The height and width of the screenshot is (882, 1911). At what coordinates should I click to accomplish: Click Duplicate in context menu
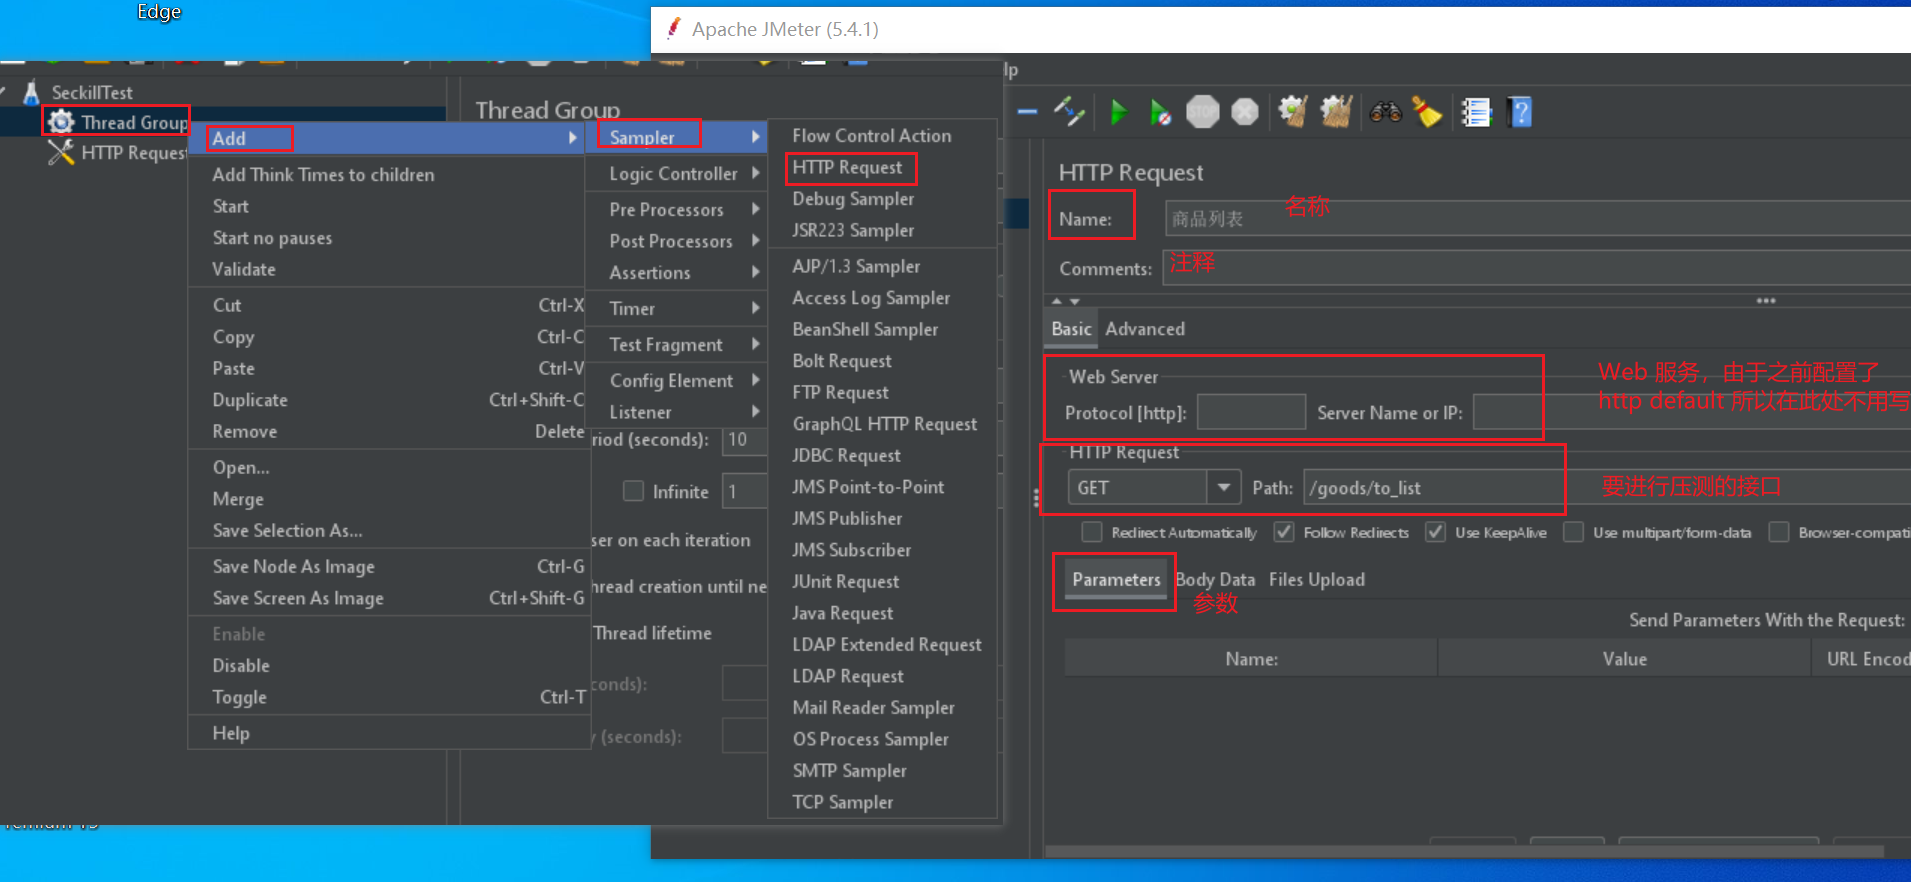390,400
